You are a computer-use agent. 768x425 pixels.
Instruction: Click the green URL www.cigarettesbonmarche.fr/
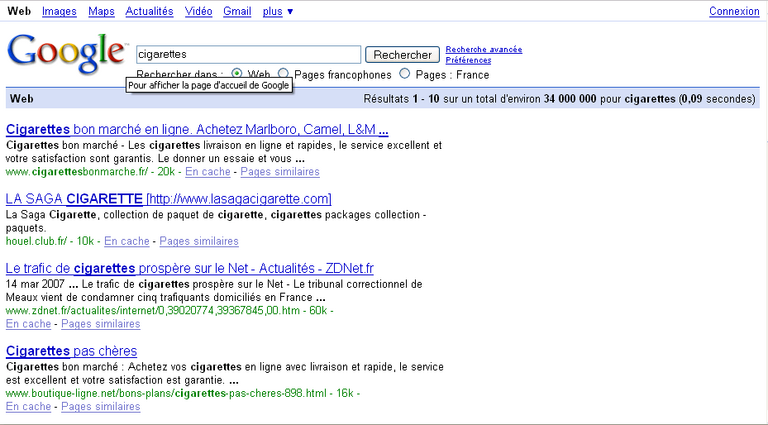[77, 172]
